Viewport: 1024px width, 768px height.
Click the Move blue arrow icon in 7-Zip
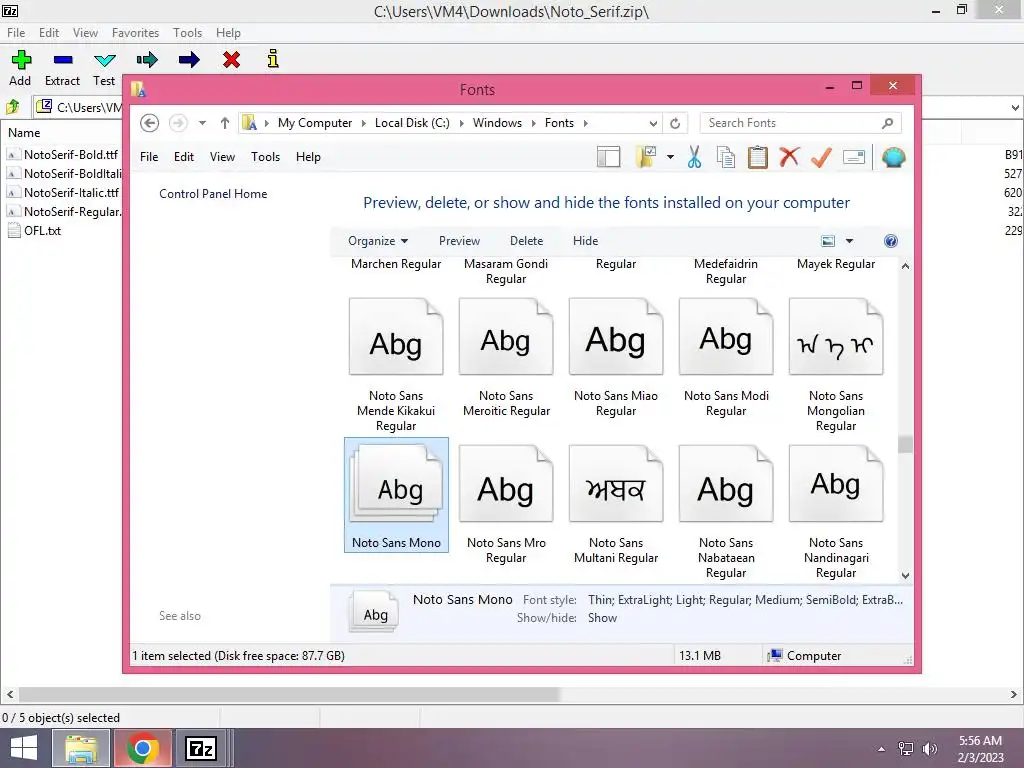coord(189,60)
